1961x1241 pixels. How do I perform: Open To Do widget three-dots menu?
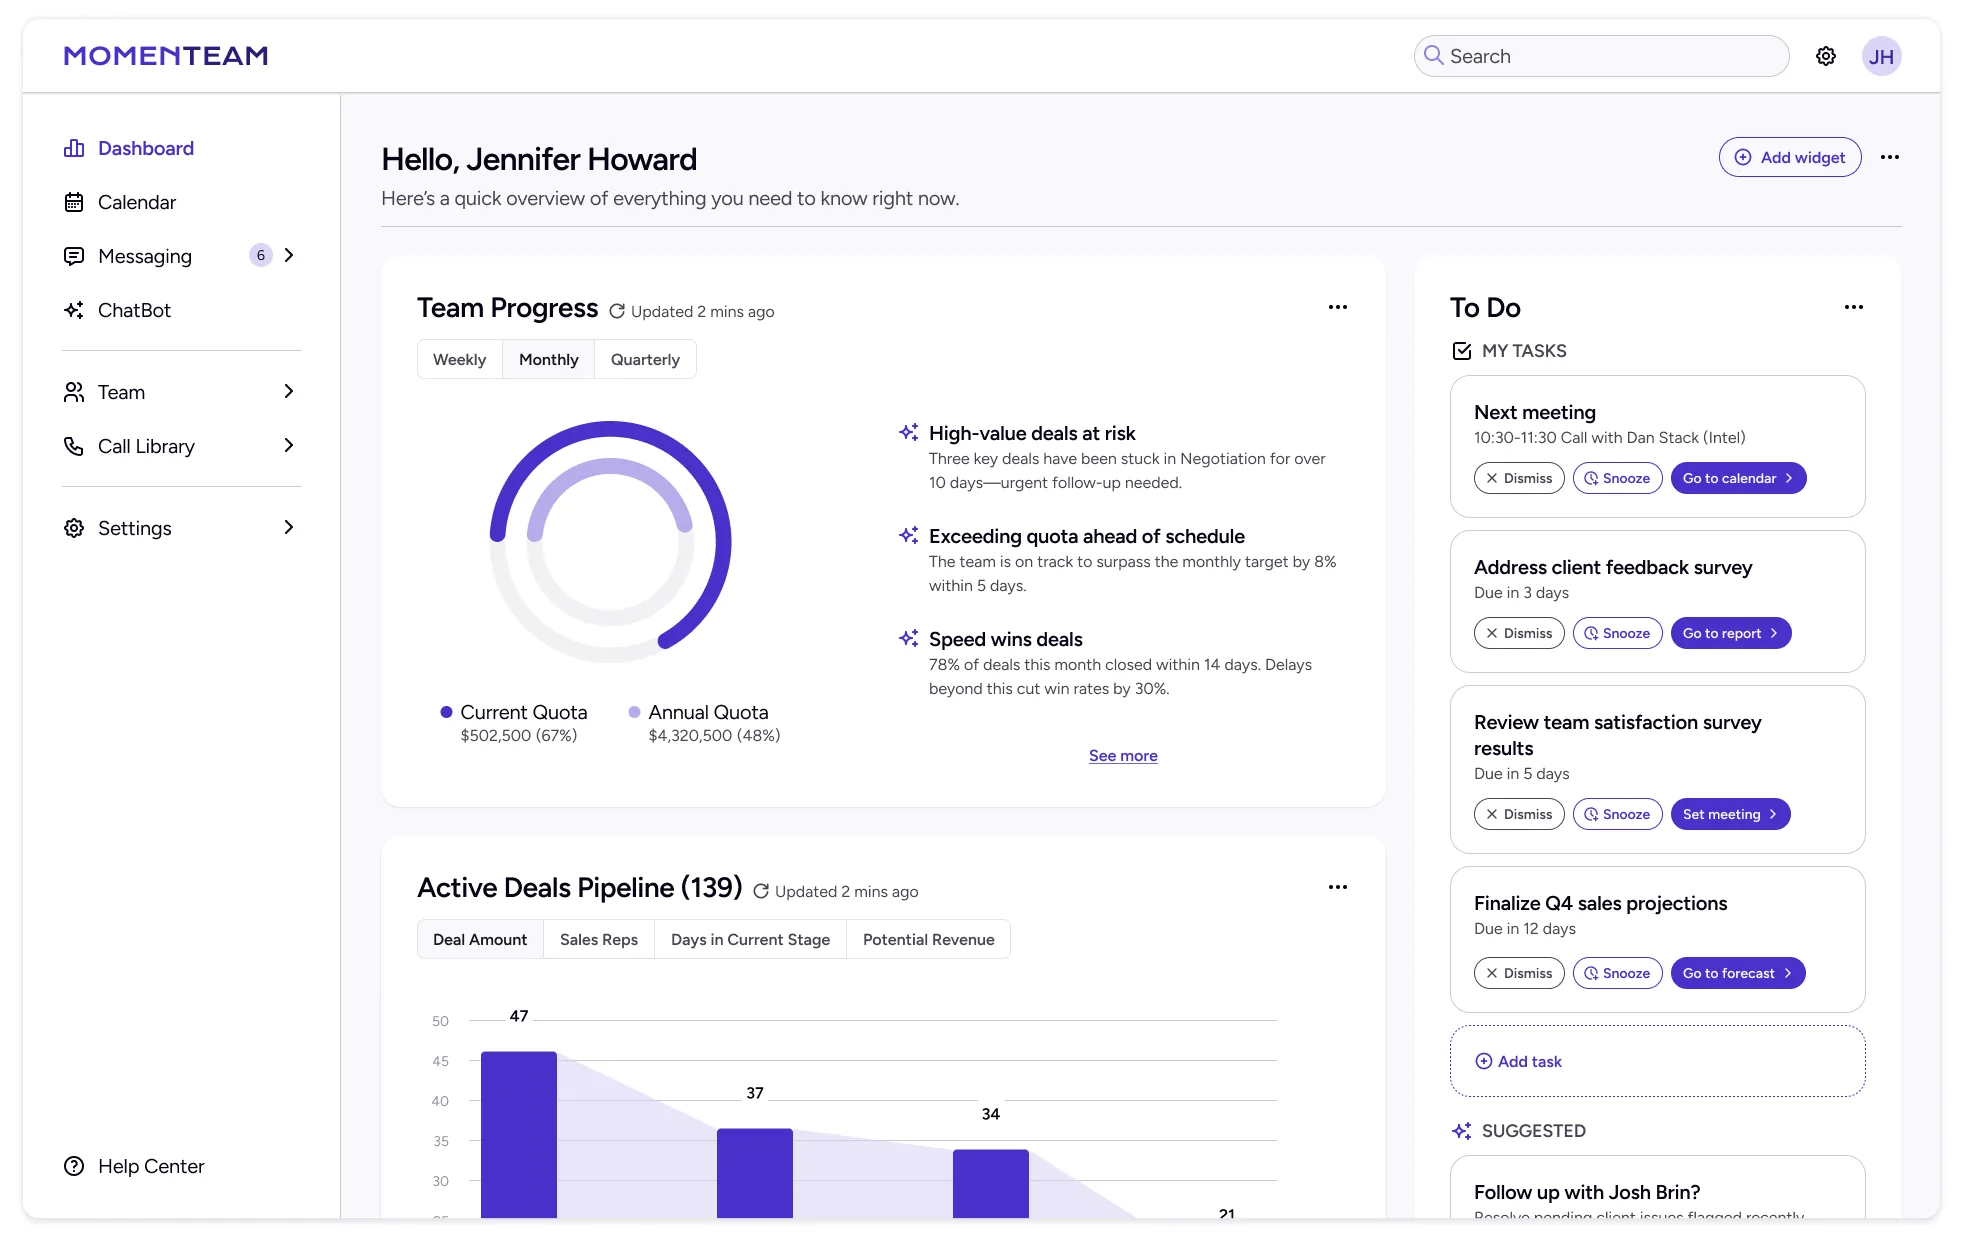[1853, 307]
